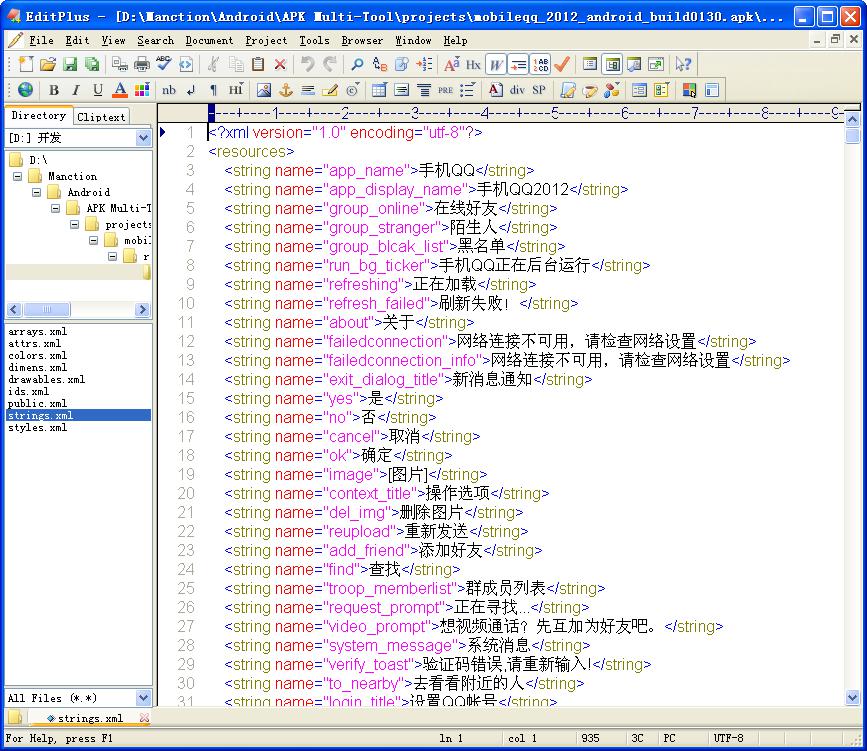
Task: Toggle Word Wrap button in toolbar
Action: pos(497,64)
